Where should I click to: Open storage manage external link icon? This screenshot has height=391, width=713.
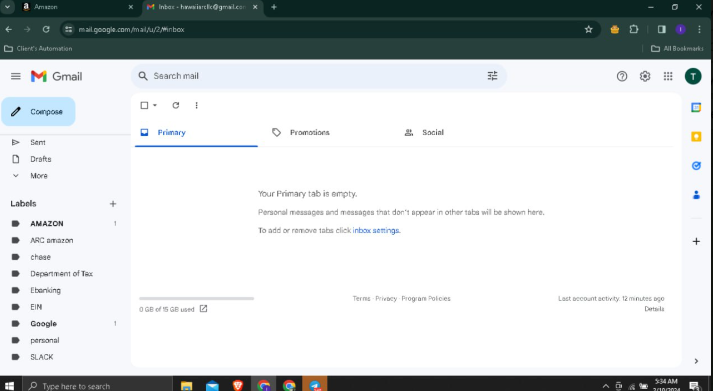(204, 309)
